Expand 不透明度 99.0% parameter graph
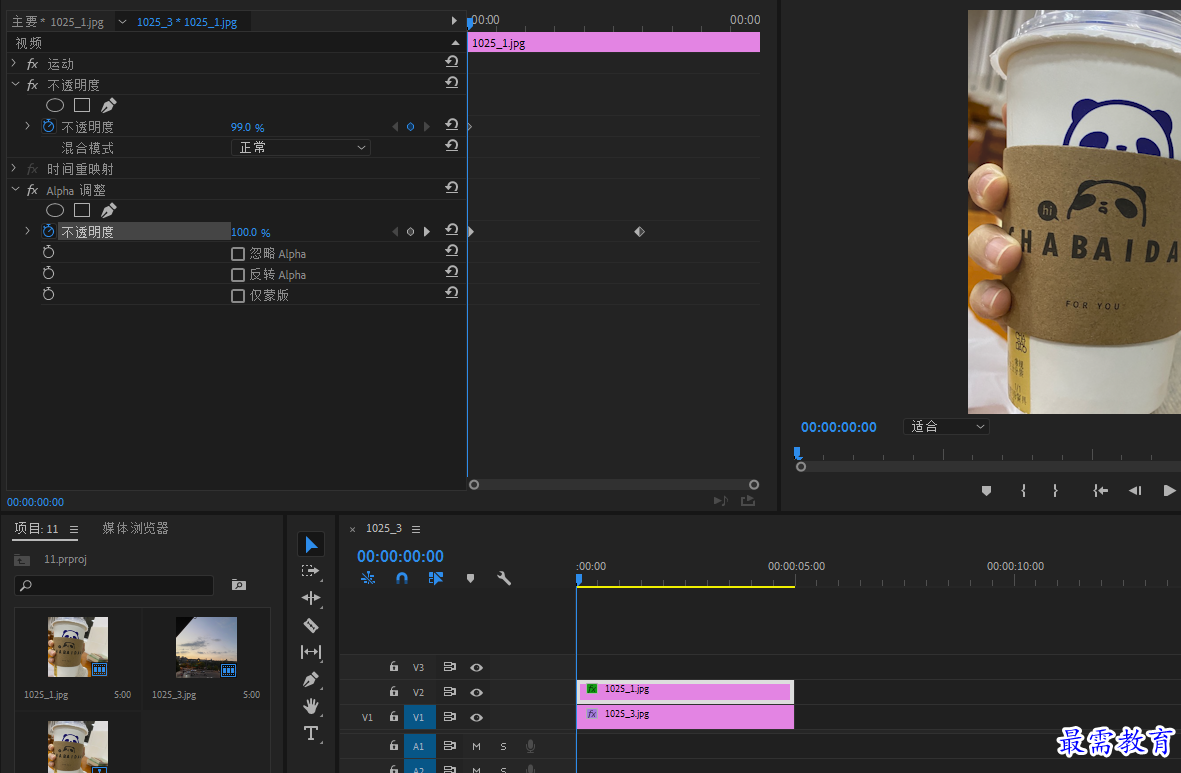Viewport: 1181px width, 773px height. 28,126
